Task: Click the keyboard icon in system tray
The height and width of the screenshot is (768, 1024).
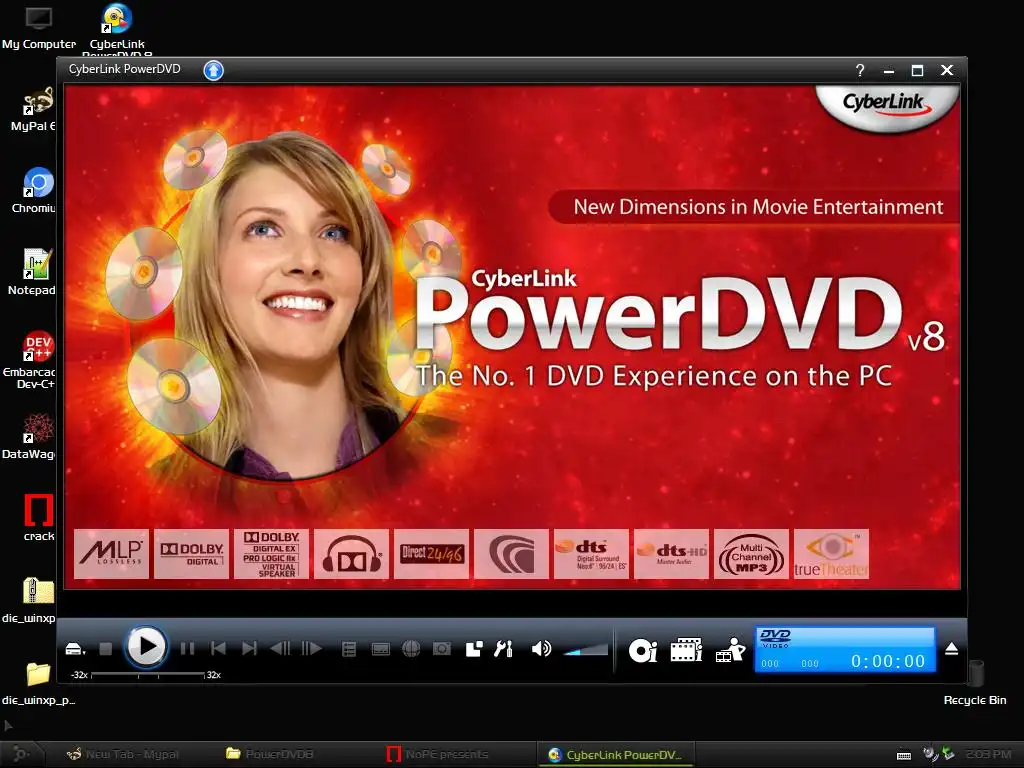Action: [x=904, y=755]
